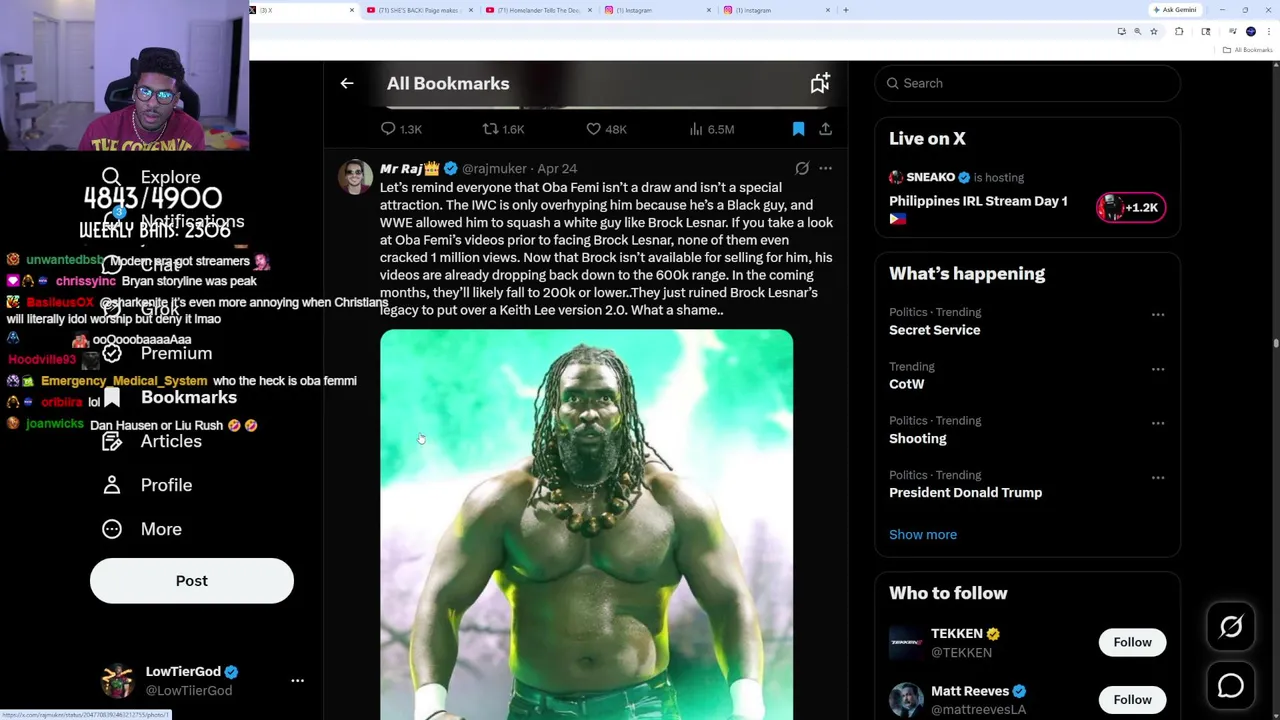1280x720 pixels.
Task: Switch to the Homelander YouTube tab
Action: point(539,10)
